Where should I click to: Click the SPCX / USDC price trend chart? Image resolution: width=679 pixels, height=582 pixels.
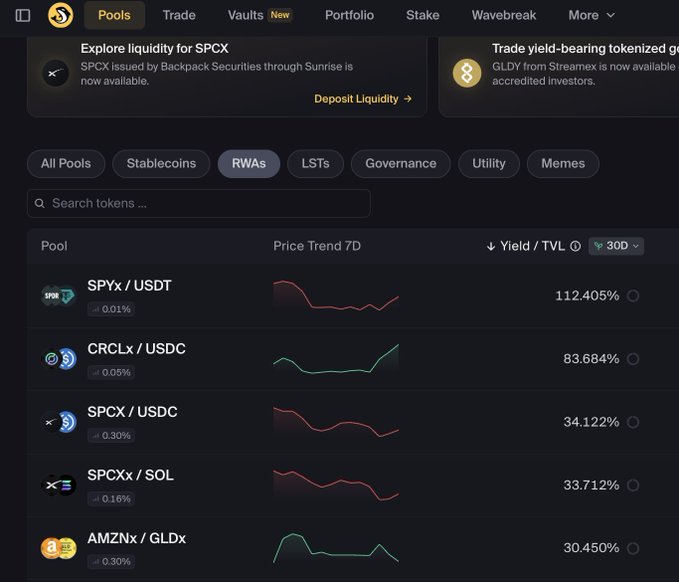tap(336, 422)
